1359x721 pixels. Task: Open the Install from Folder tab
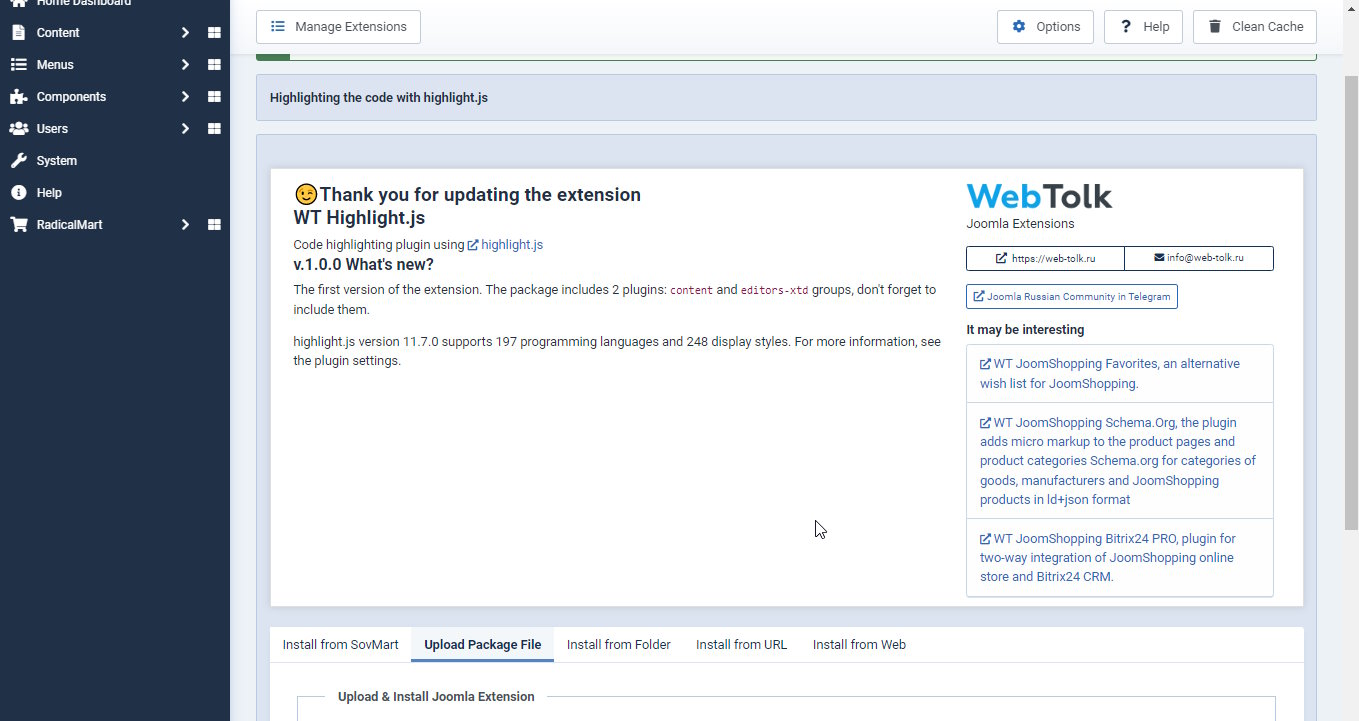[619, 645]
